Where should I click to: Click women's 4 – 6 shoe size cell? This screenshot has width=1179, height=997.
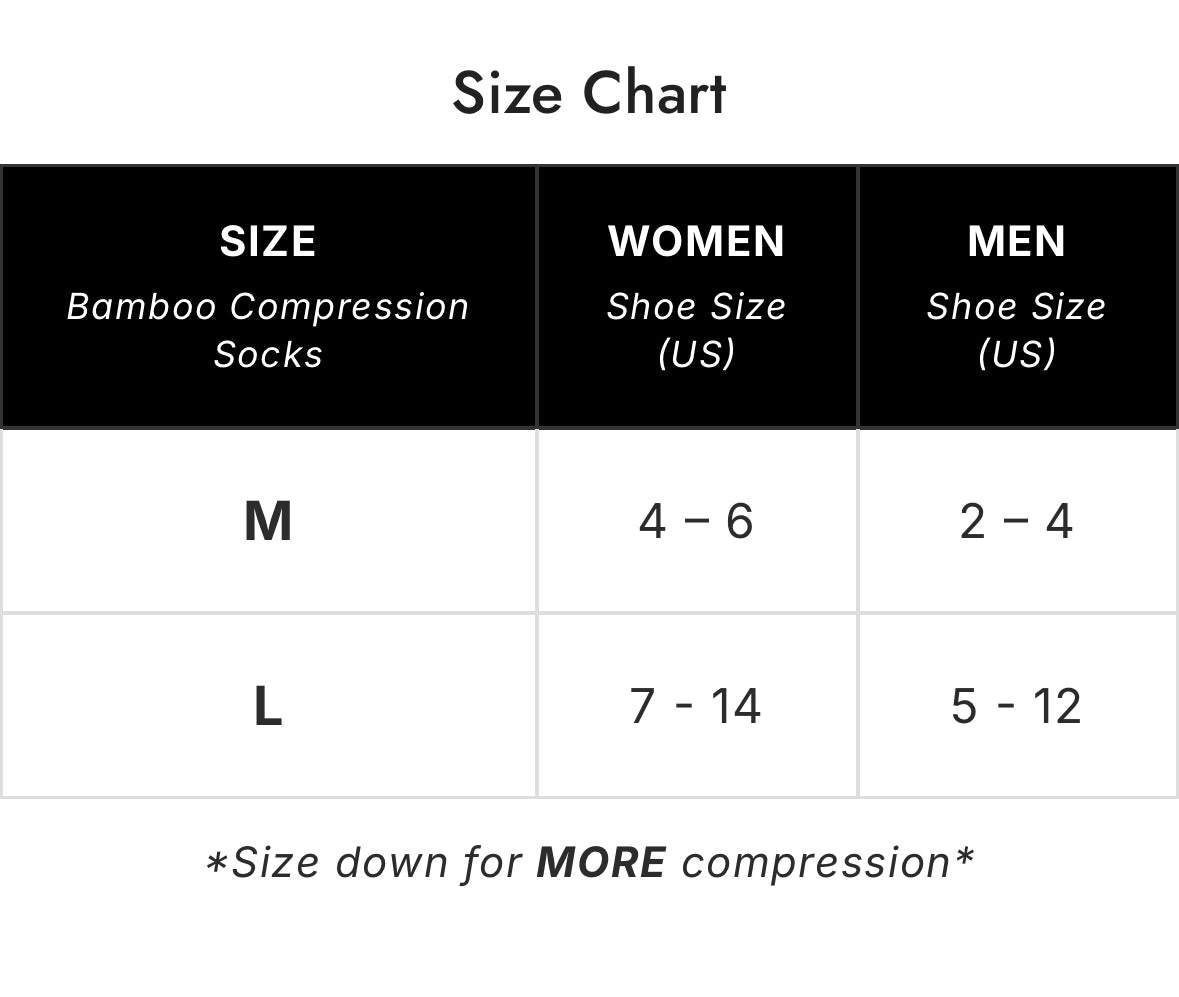coord(696,521)
